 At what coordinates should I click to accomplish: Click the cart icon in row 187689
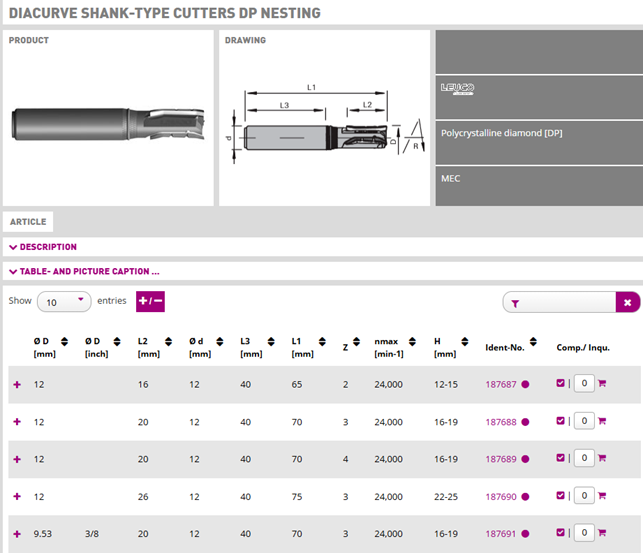(602, 458)
